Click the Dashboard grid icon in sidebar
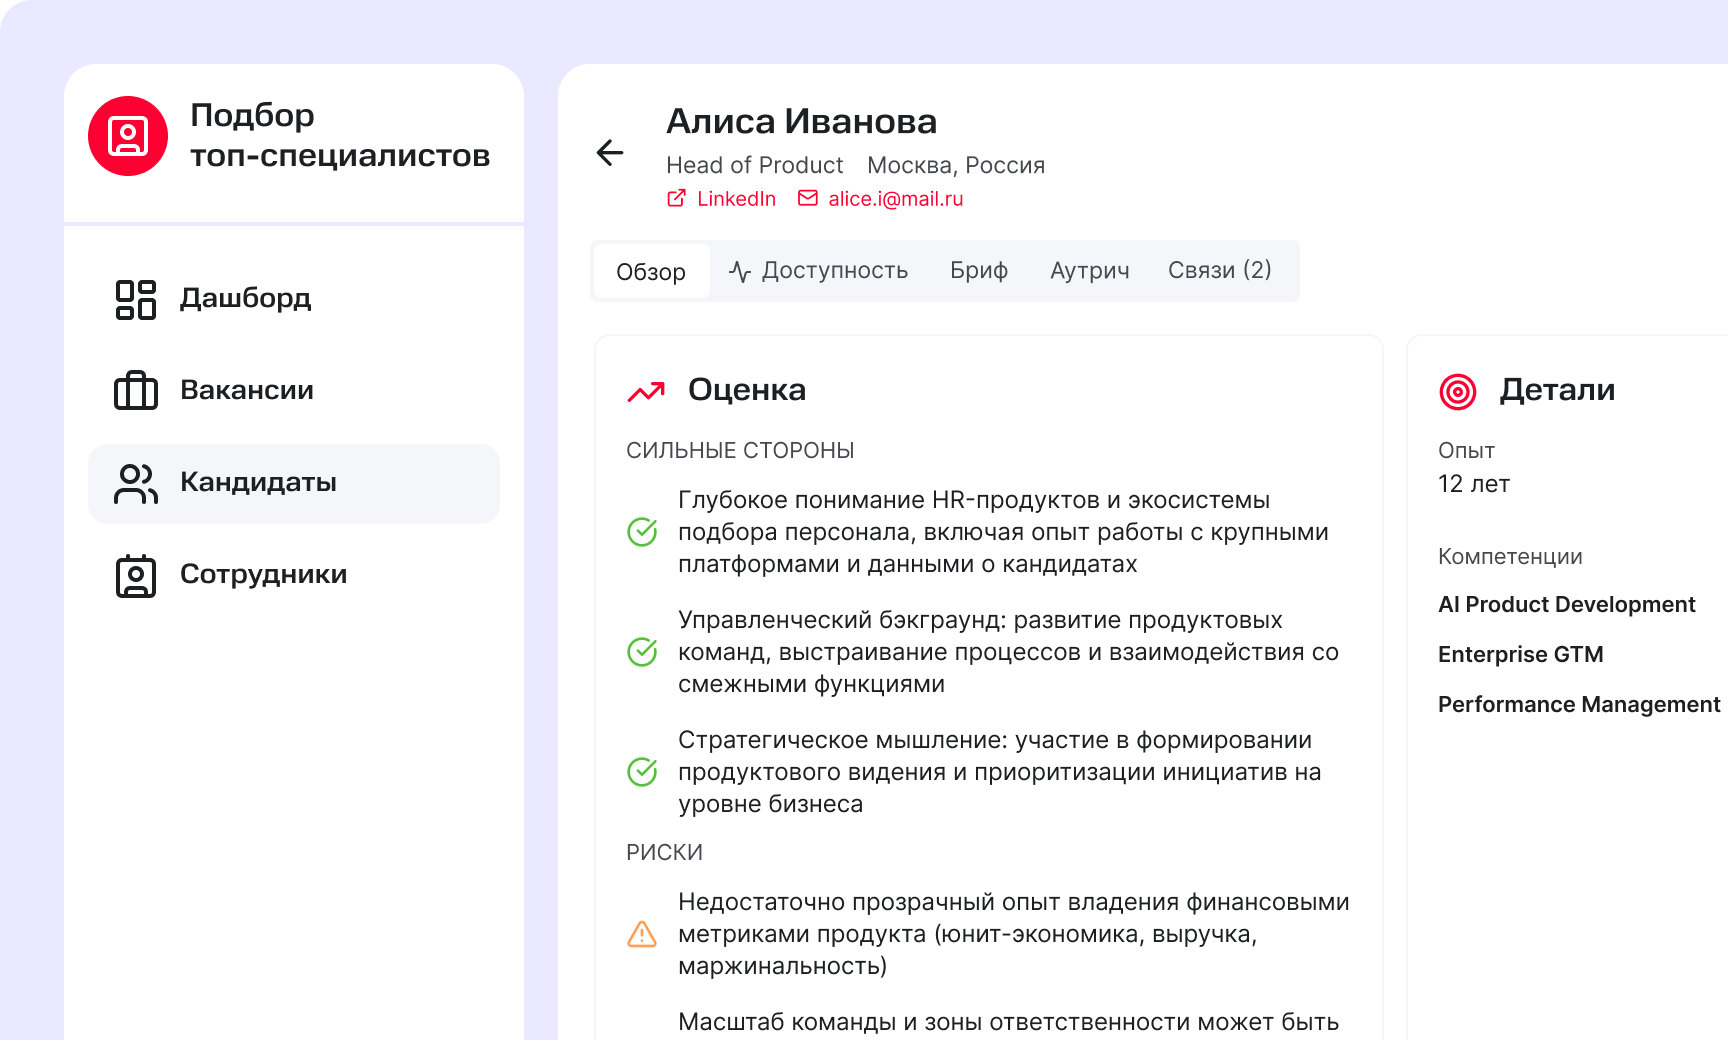Image resolution: width=1728 pixels, height=1040 pixels. pyautogui.click(x=136, y=299)
